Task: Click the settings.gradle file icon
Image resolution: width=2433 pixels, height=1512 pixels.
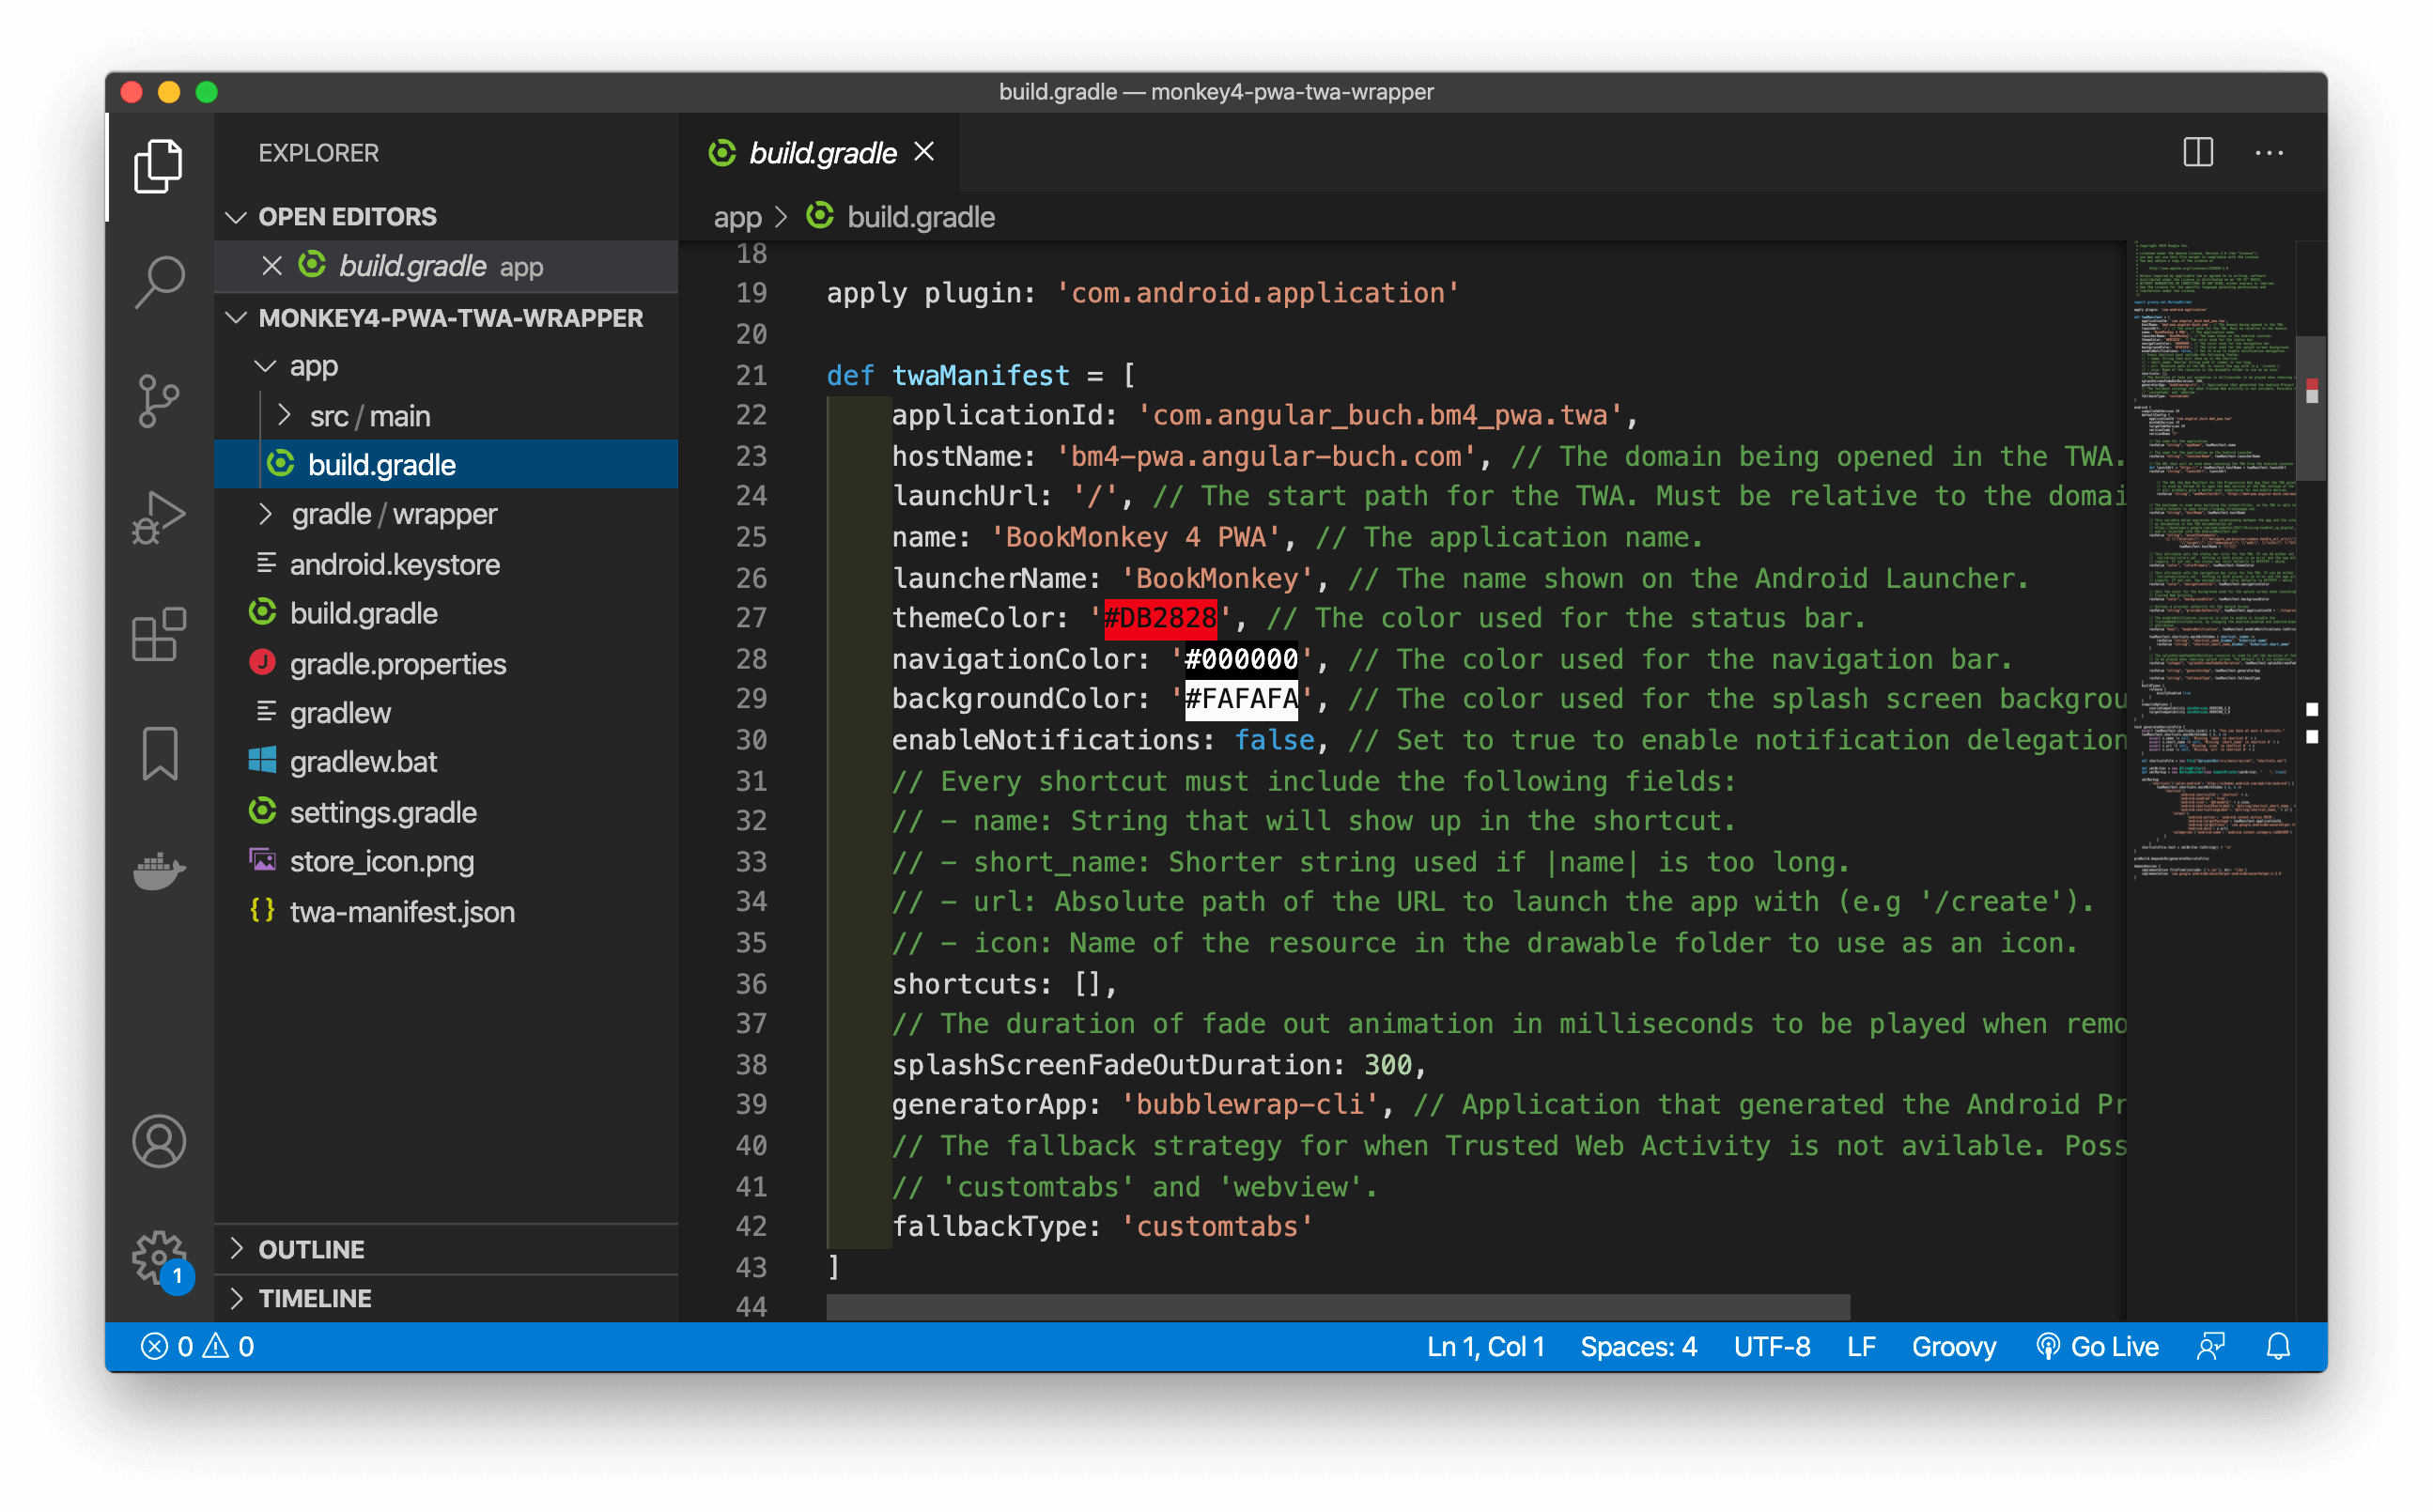Action: pyautogui.click(x=262, y=811)
